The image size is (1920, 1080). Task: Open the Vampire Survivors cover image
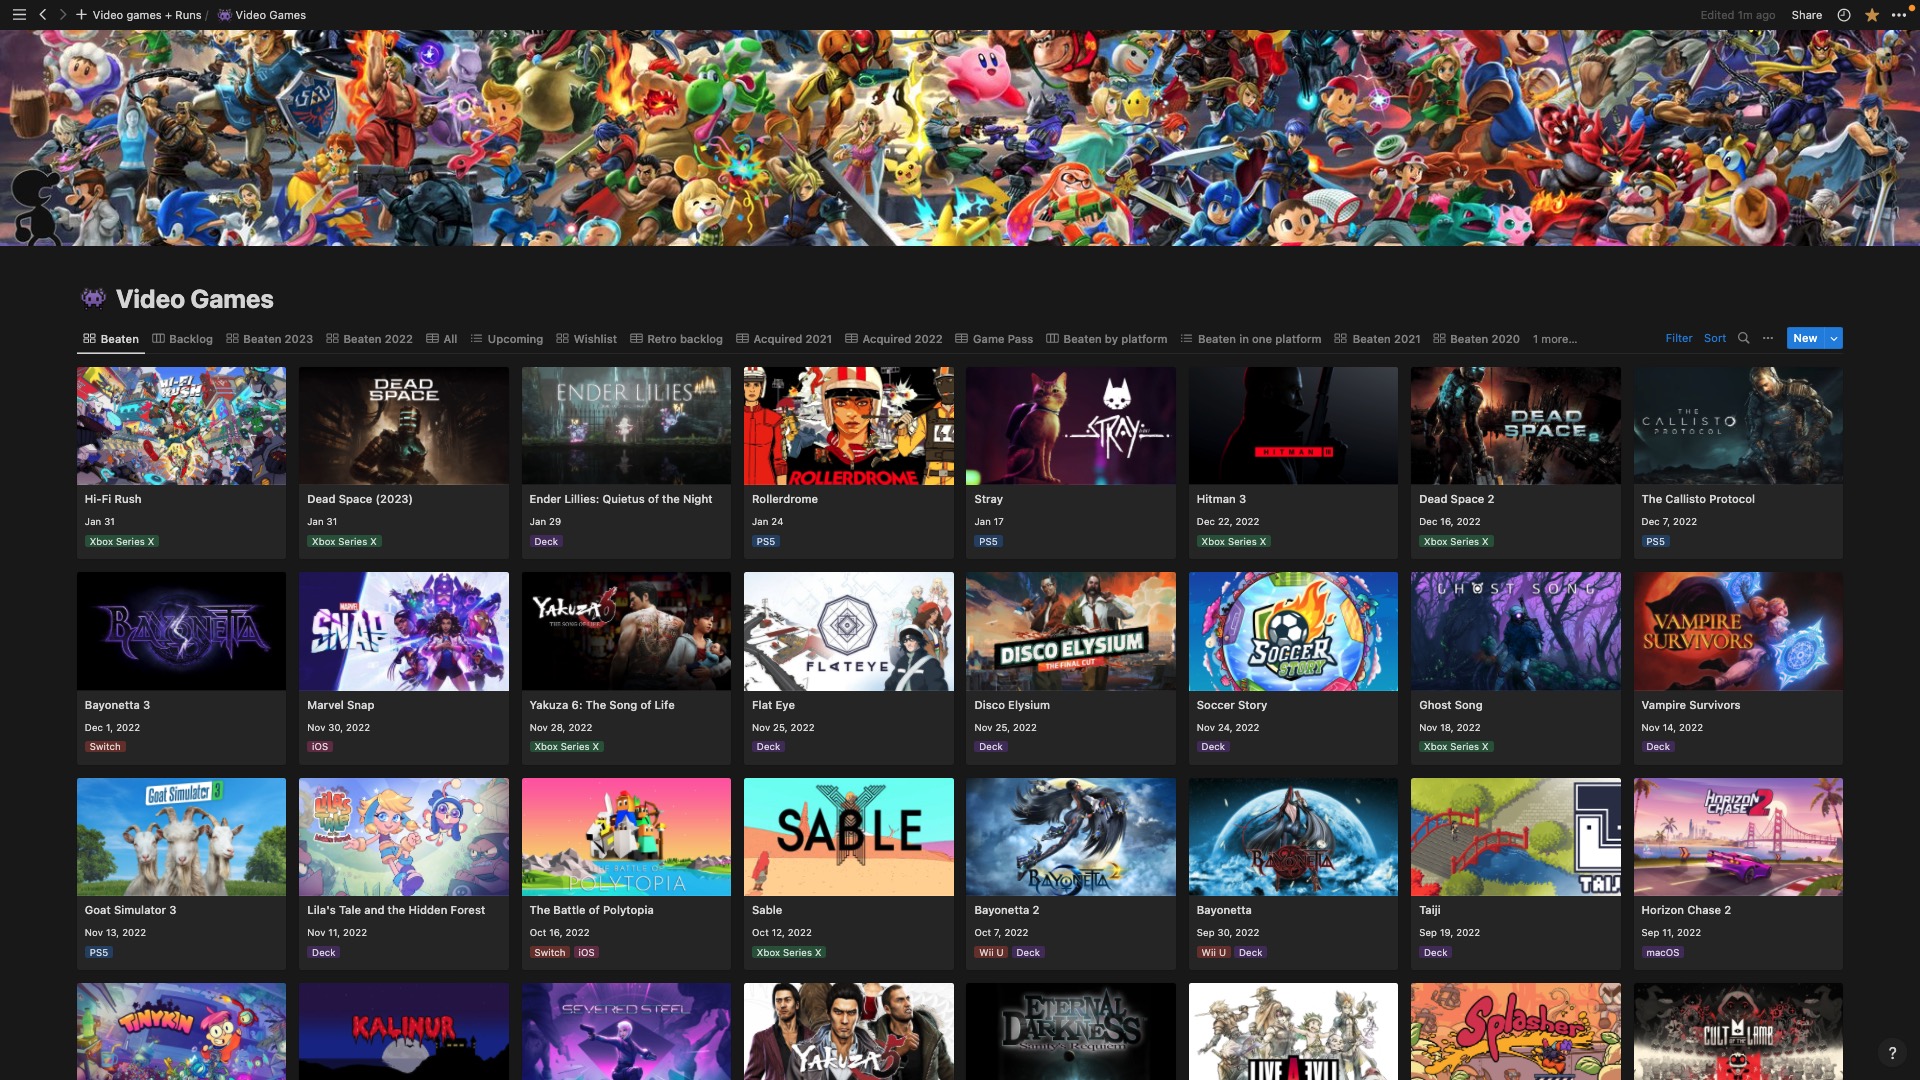pos(1738,631)
